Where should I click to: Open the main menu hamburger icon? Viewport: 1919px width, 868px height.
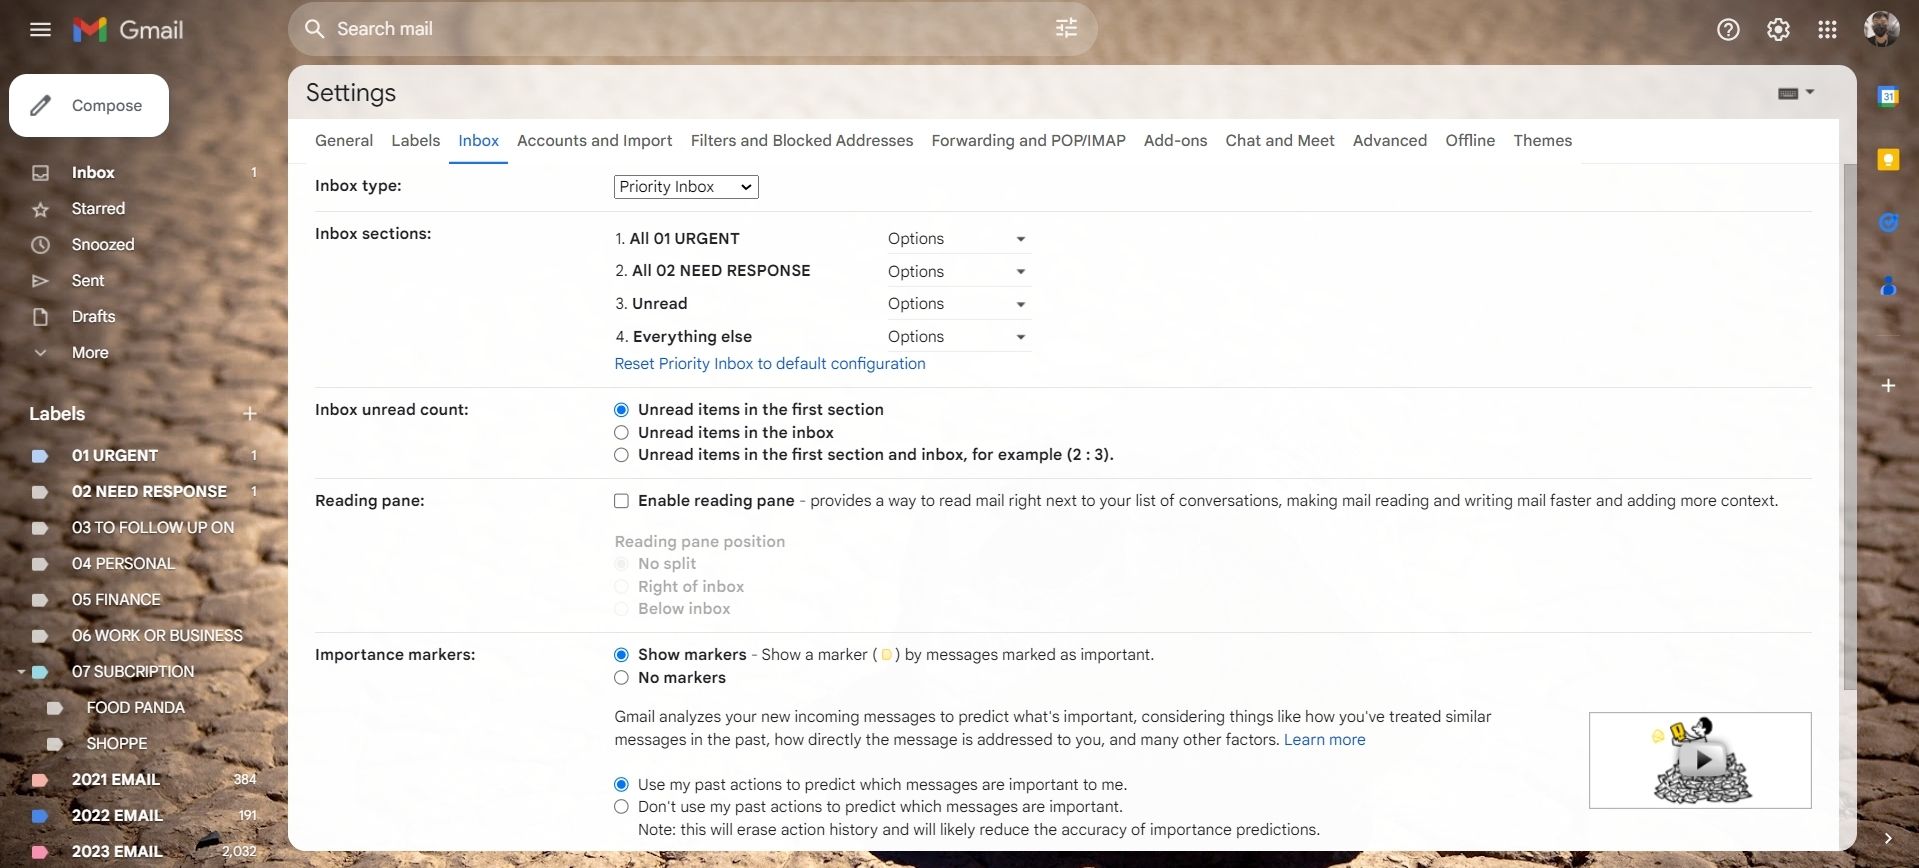coord(40,30)
